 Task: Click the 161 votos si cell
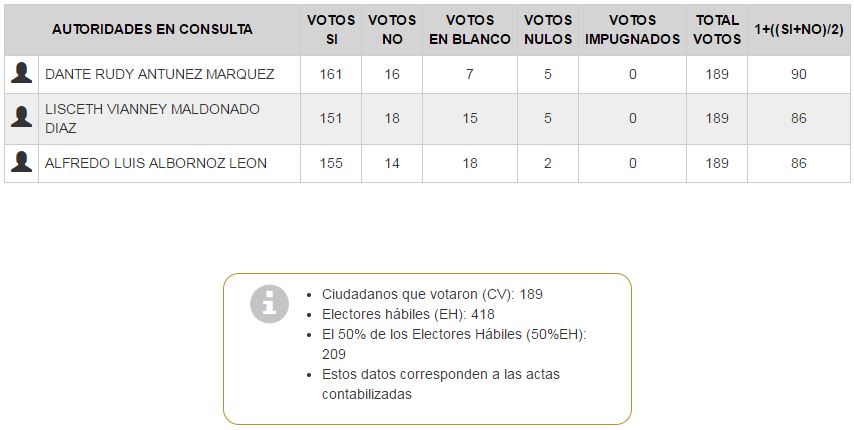pos(331,74)
